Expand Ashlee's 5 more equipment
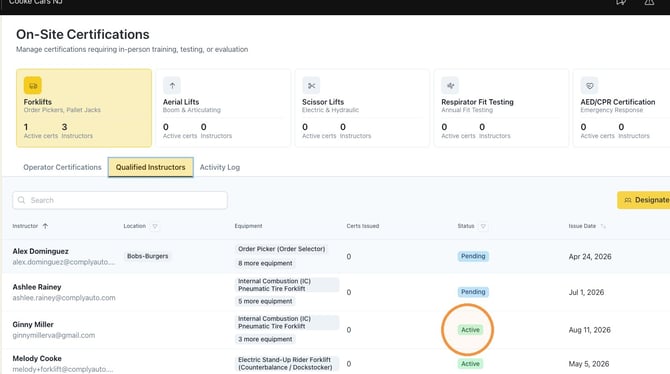 pos(265,301)
